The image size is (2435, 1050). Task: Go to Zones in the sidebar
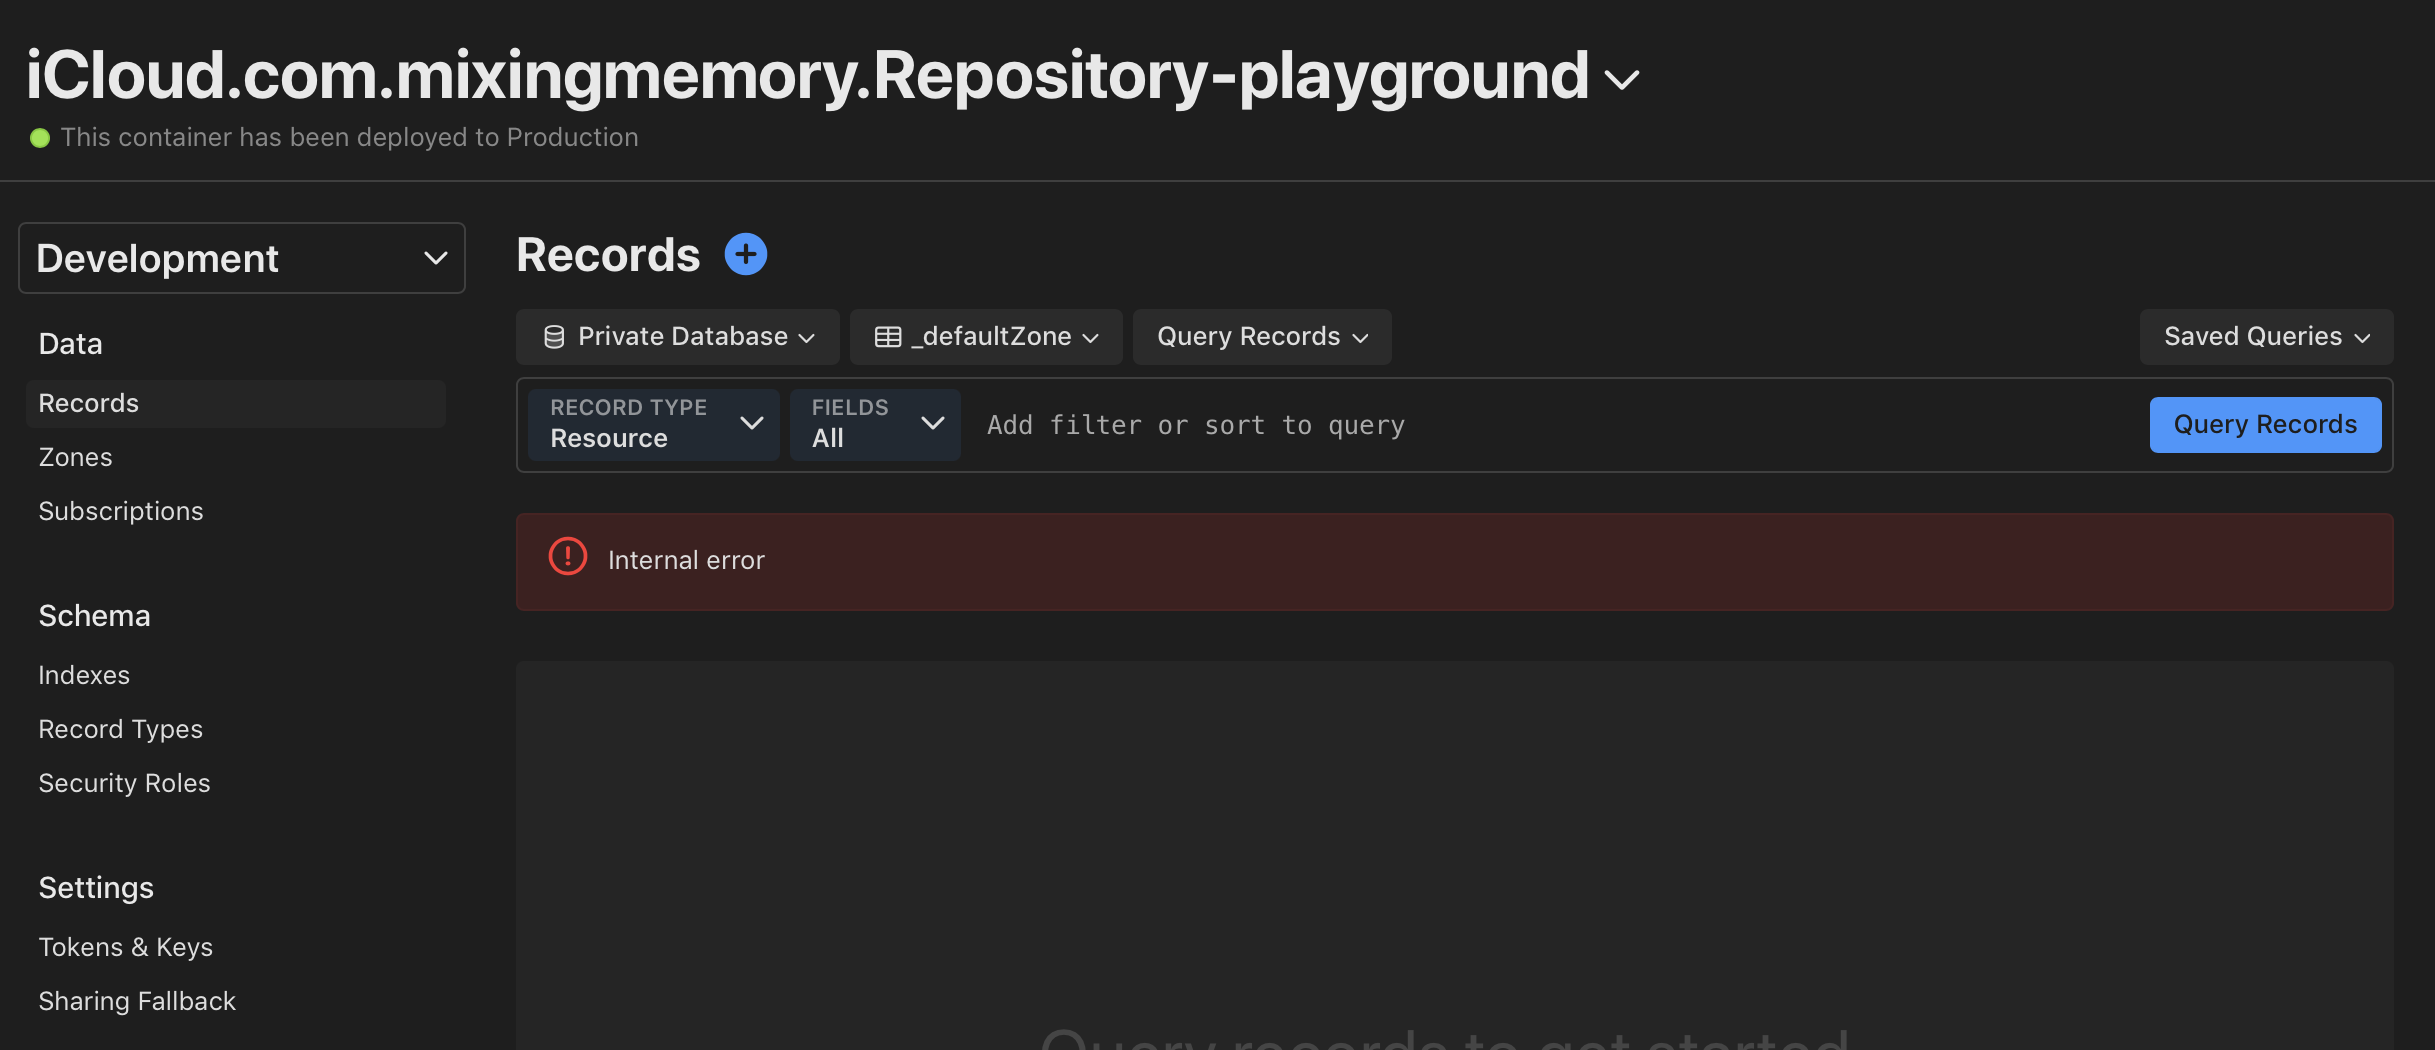[76, 457]
